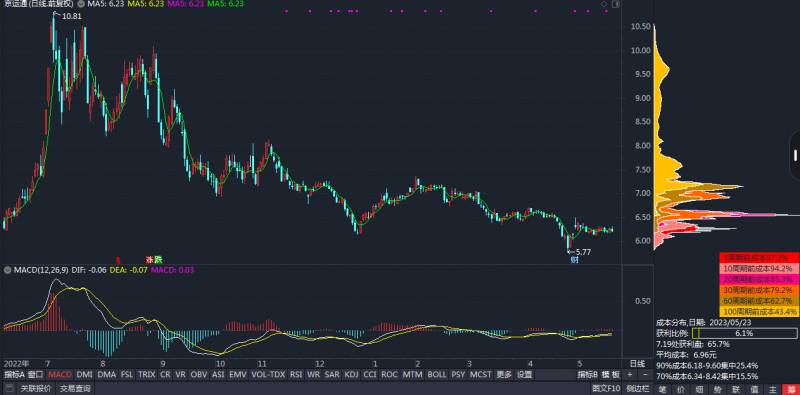Switch to OBV indicator
Screen dimensions: 800x395
pos(198,375)
